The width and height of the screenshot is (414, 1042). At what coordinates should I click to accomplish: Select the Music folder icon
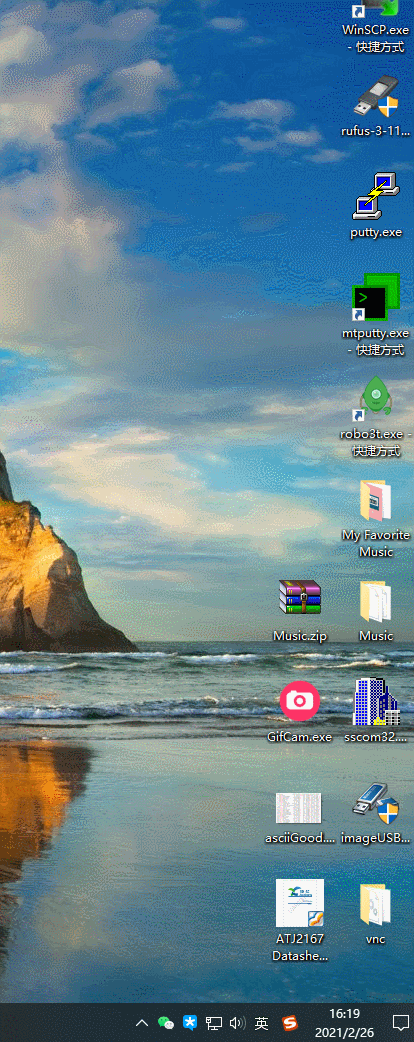click(376, 601)
